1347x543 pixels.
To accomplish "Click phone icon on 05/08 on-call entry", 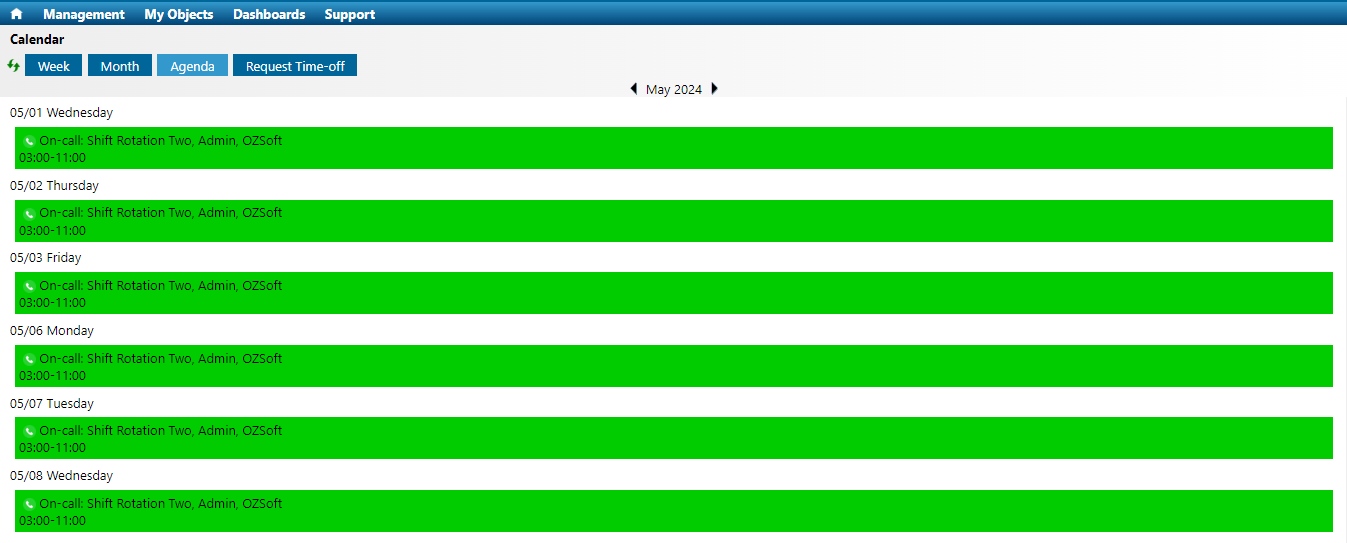I will coord(29,504).
